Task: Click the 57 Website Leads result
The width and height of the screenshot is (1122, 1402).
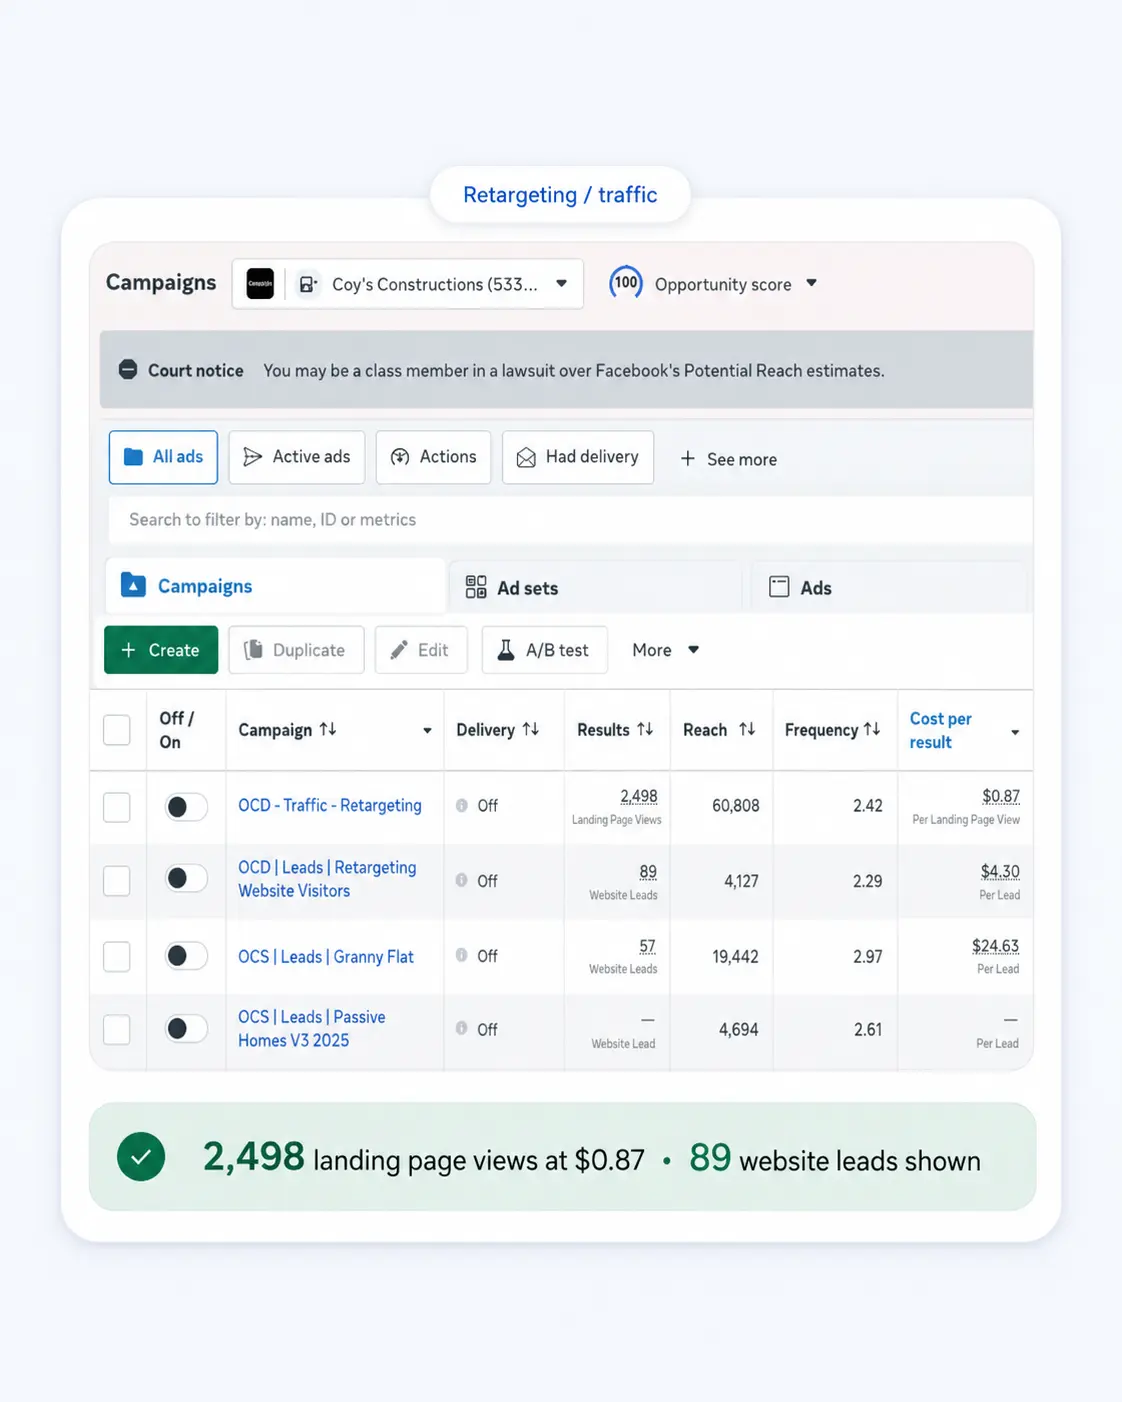Action: pyautogui.click(x=648, y=946)
